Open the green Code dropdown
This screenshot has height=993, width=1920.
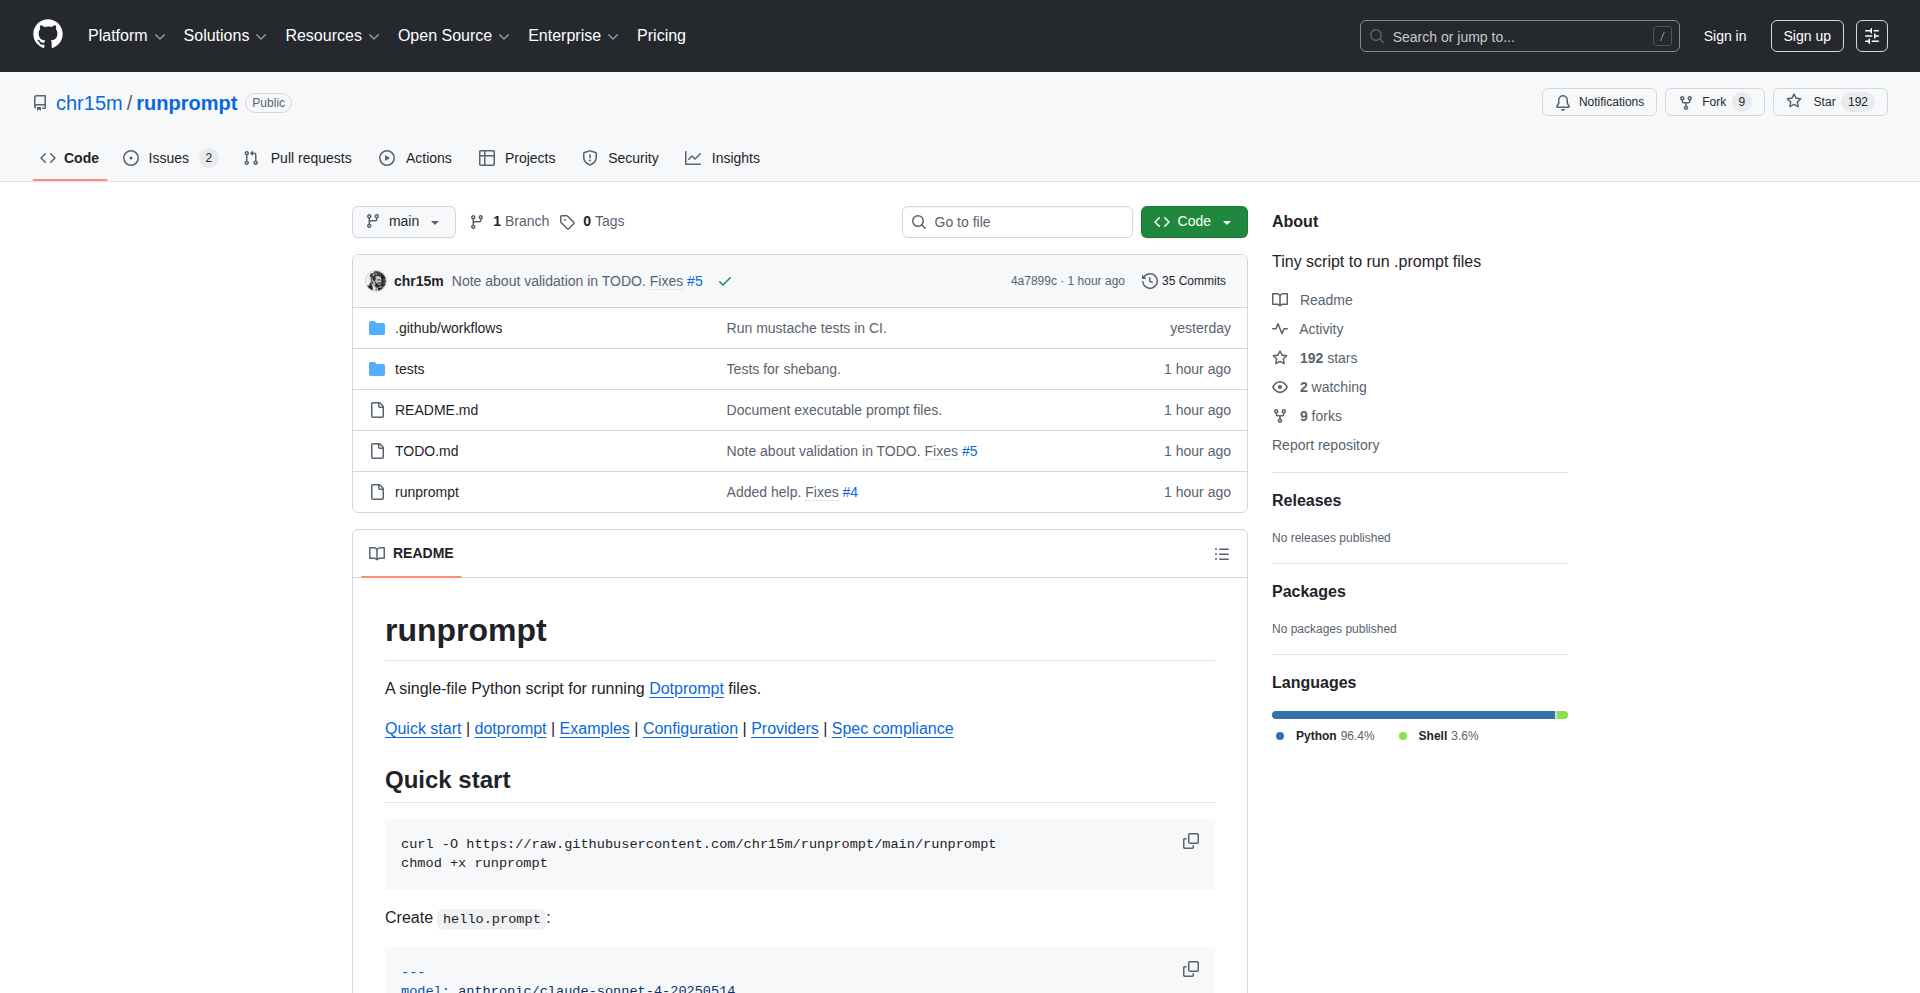(x=1193, y=221)
